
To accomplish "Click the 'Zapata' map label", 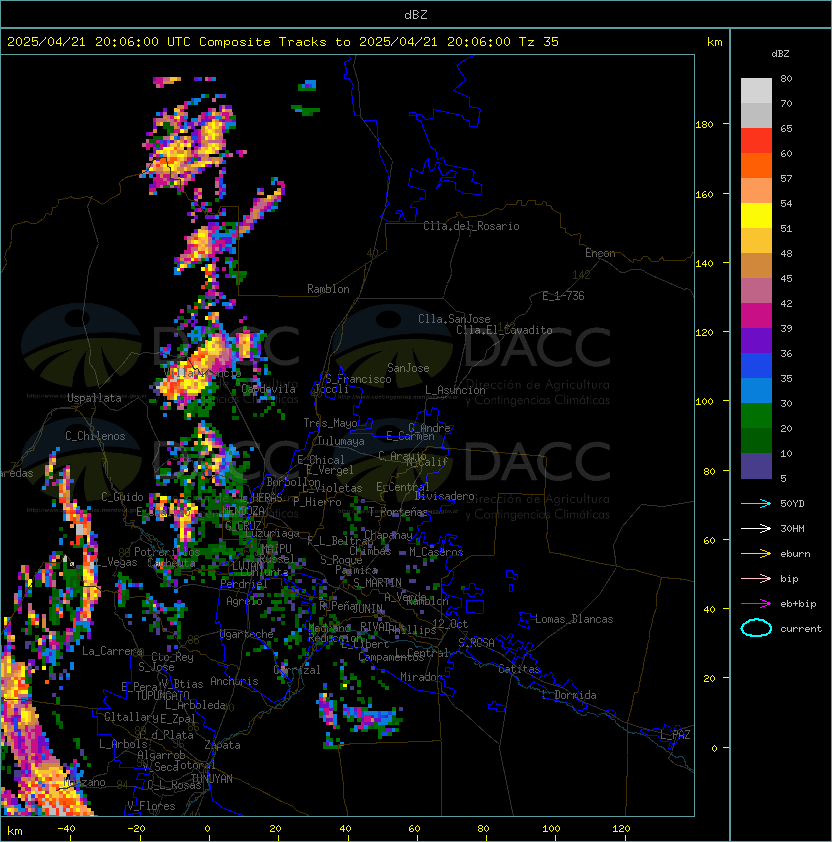I will click(222, 745).
